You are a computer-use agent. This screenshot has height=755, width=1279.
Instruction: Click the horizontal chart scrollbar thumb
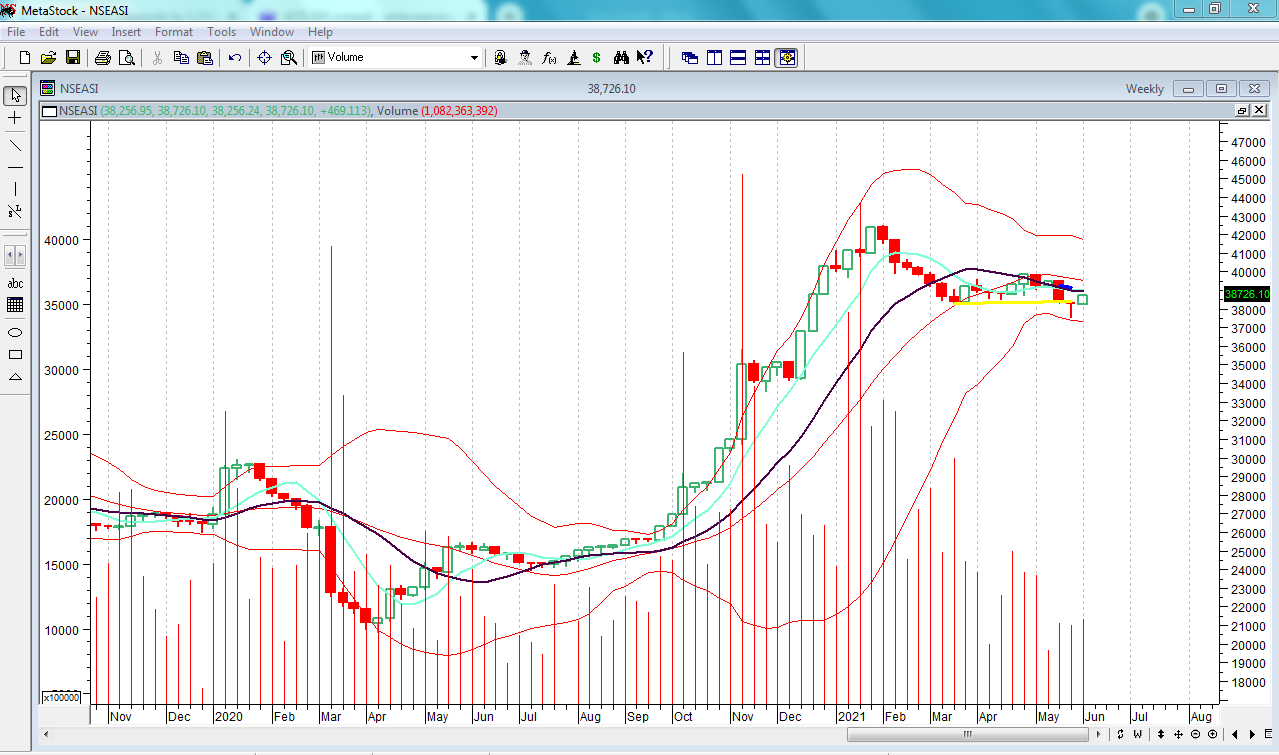click(967, 734)
